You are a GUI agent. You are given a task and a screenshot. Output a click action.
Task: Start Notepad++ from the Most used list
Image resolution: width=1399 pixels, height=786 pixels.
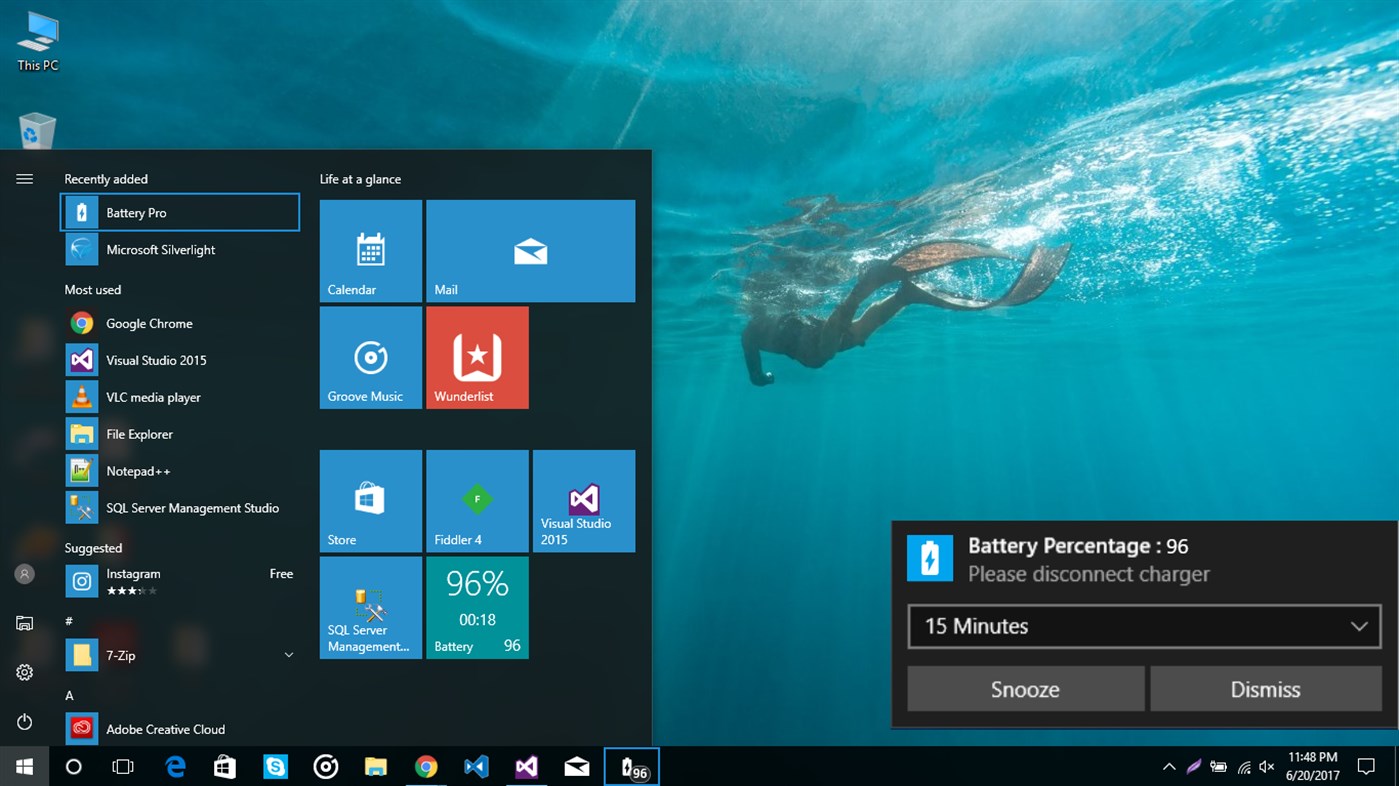(137, 470)
